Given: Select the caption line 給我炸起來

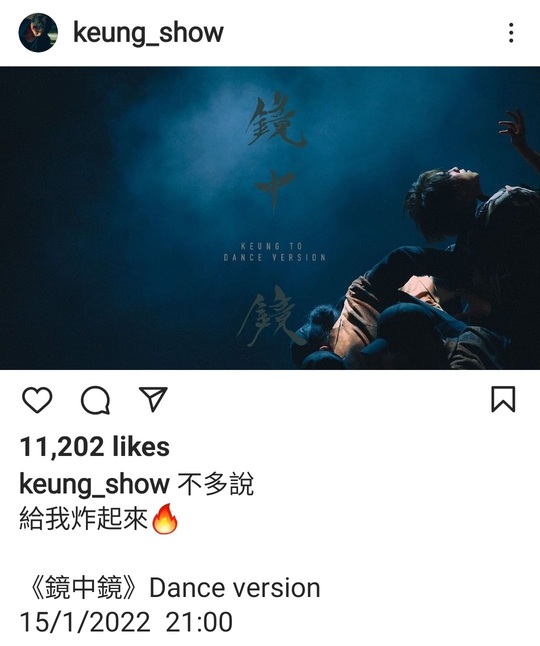Looking at the screenshot, I should click(x=84, y=519).
